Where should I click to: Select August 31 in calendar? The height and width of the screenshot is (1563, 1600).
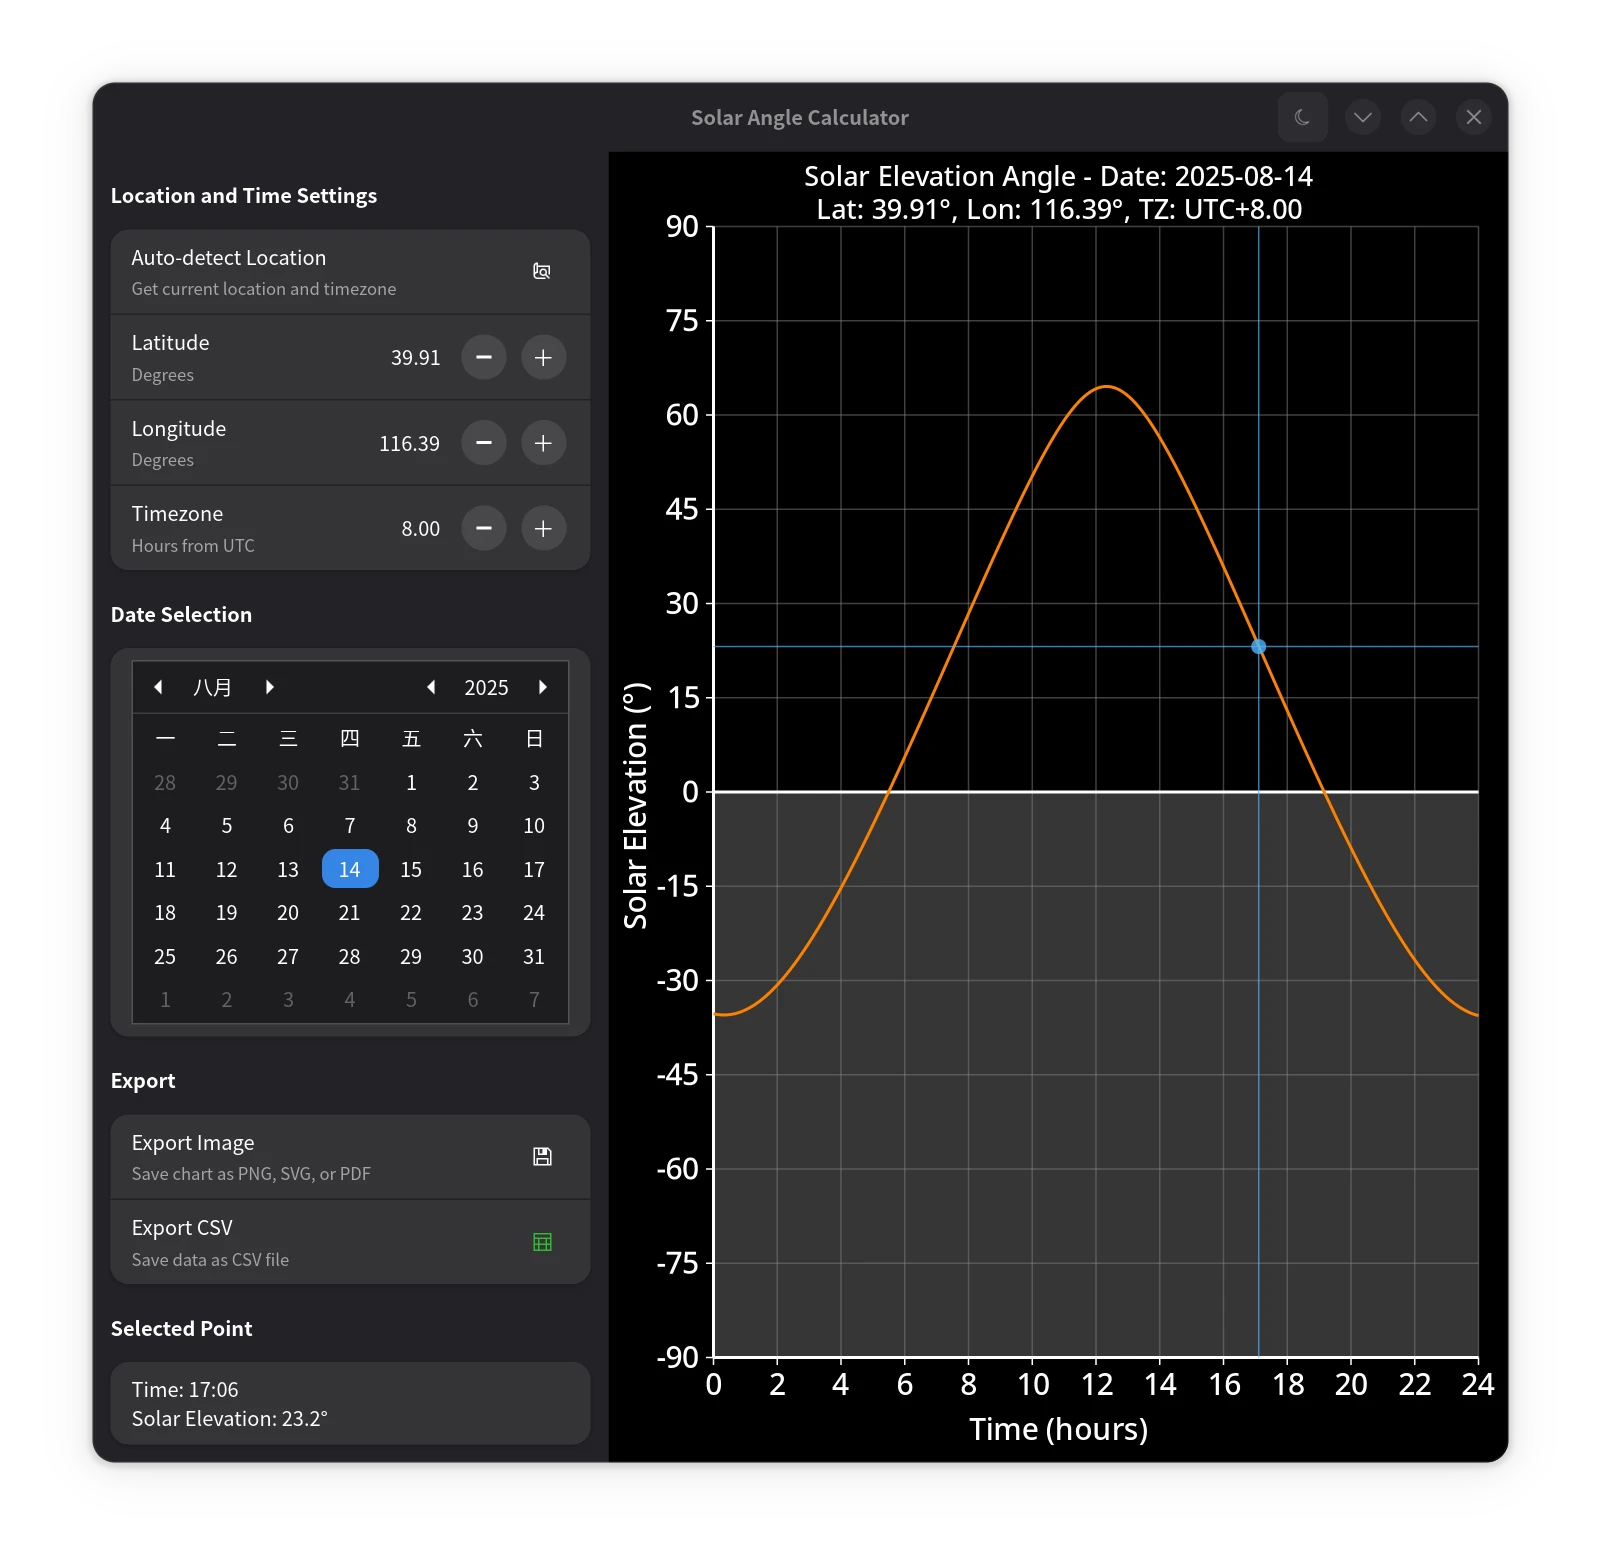point(534,956)
